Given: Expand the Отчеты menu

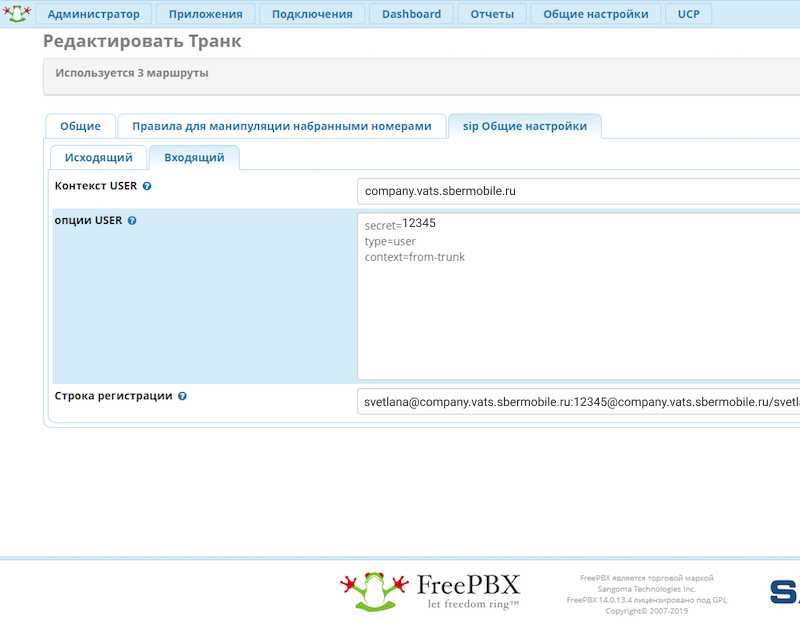Looking at the screenshot, I should tap(492, 14).
